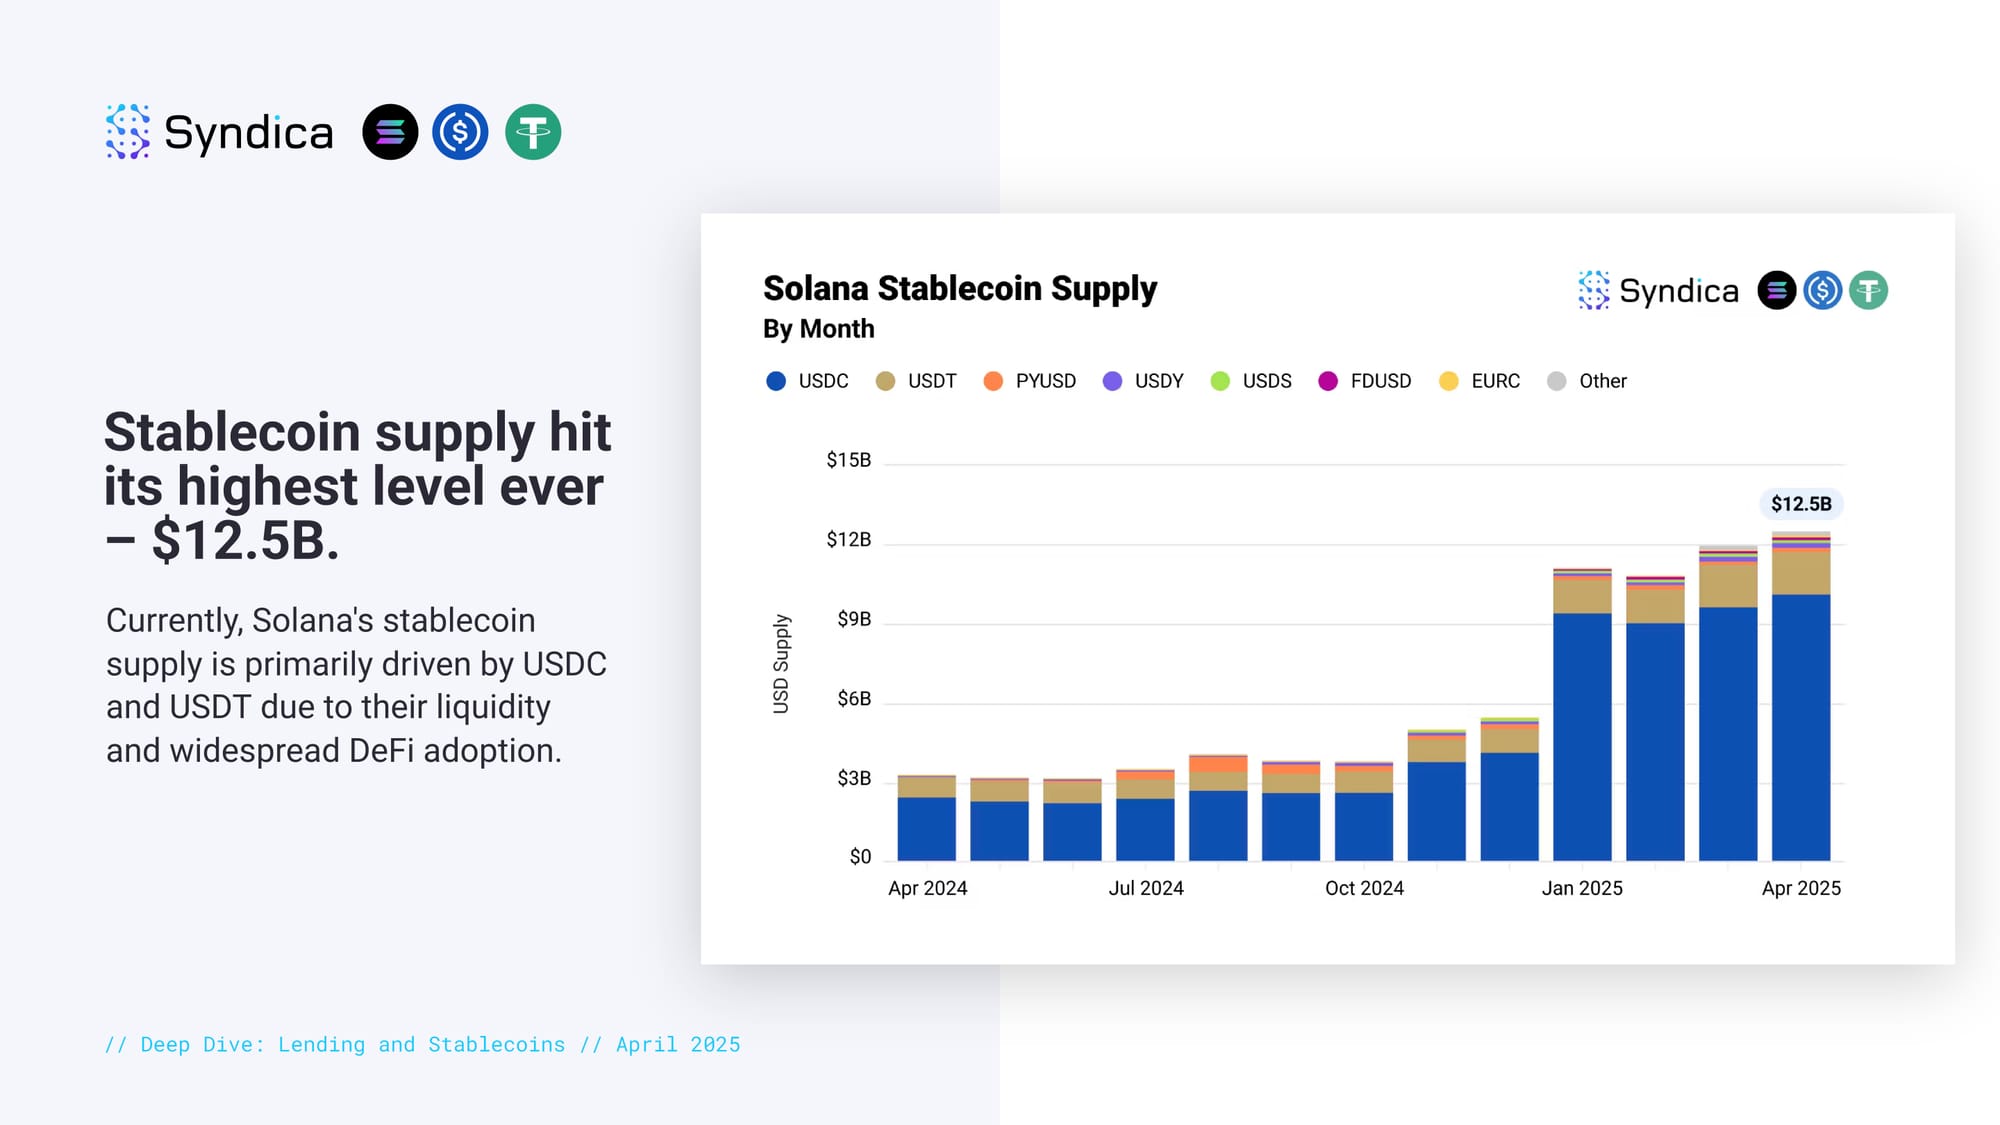The width and height of the screenshot is (2000, 1125).
Task: Toggle the USDY legend entry
Action: (1143, 381)
